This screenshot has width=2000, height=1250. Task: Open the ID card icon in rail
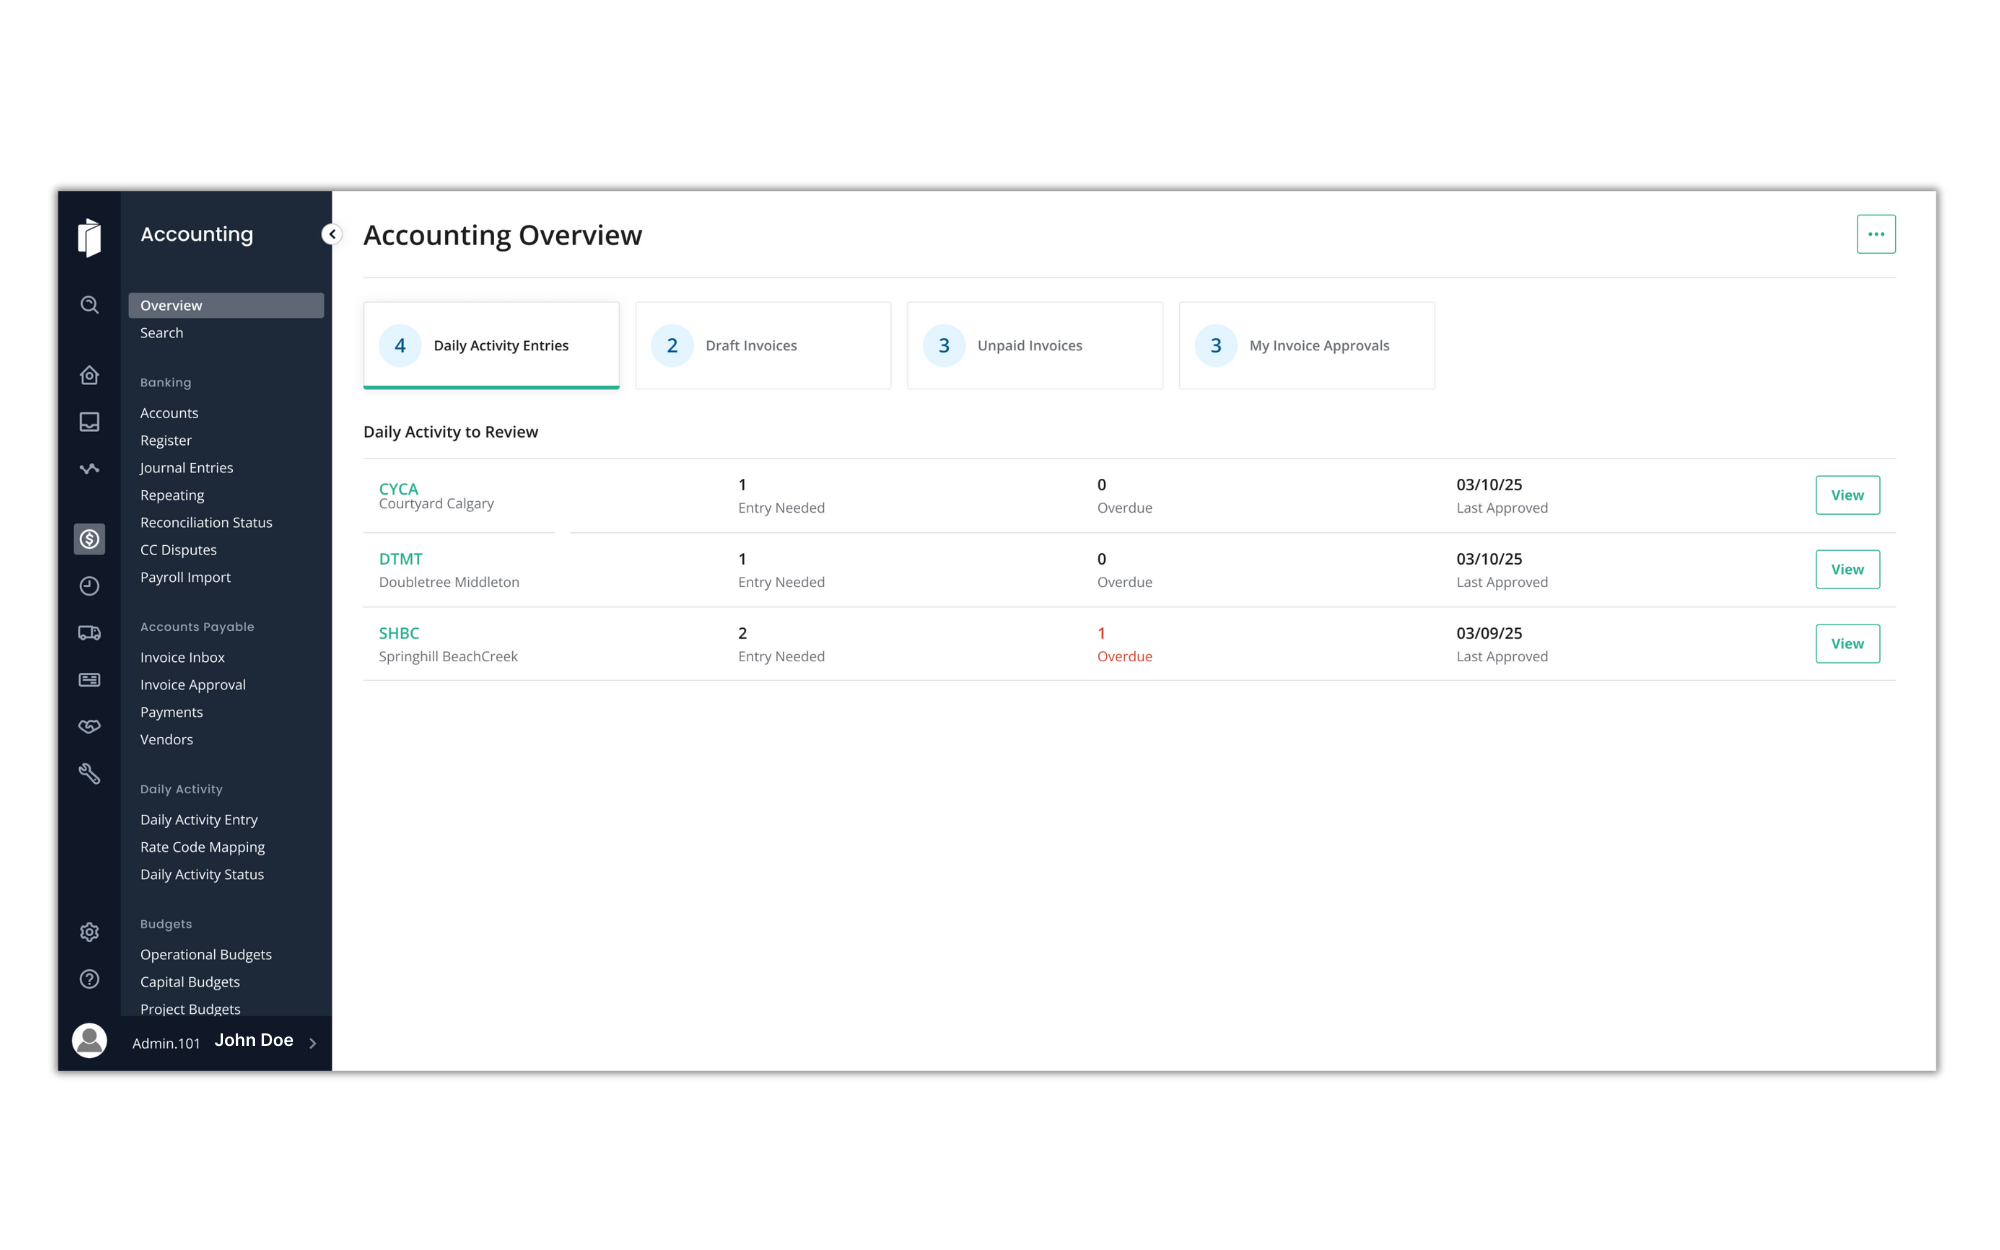tap(89, 680)
